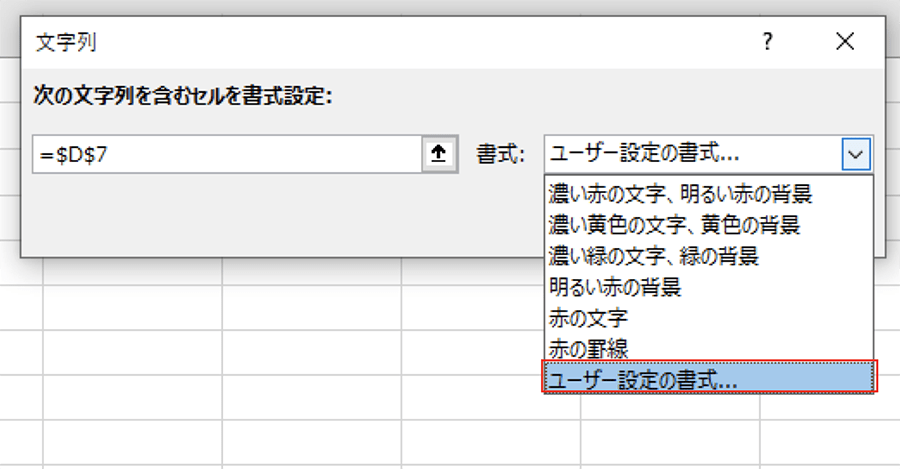Click the 文字列 dialog title

66,42
